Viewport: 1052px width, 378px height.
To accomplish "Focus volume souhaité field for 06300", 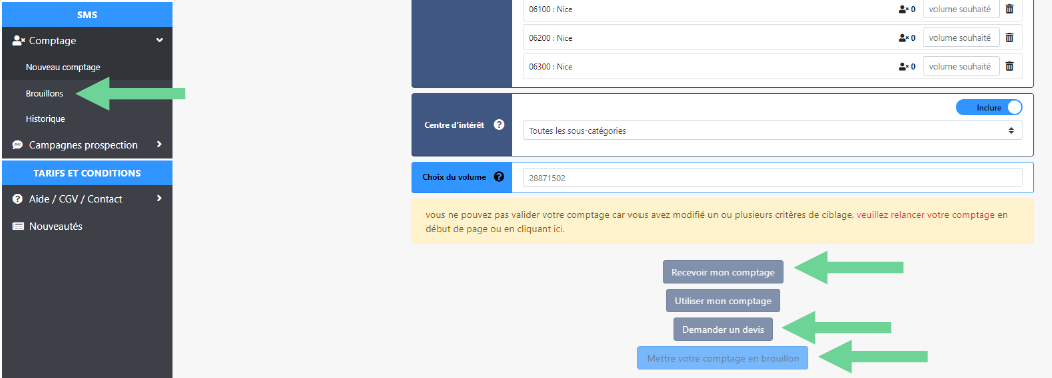I will click(x=961, y=66).
